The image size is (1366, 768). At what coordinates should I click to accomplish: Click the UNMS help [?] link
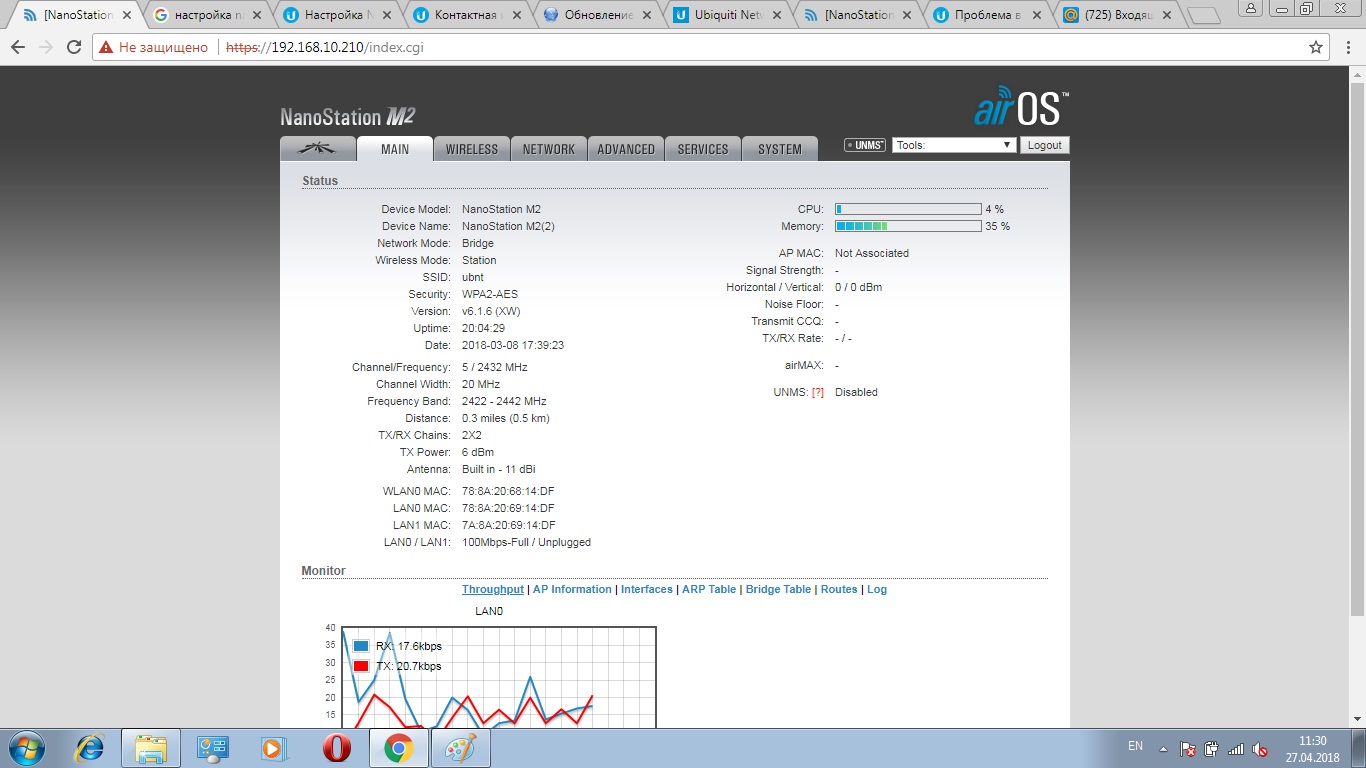tap(817, 392)
